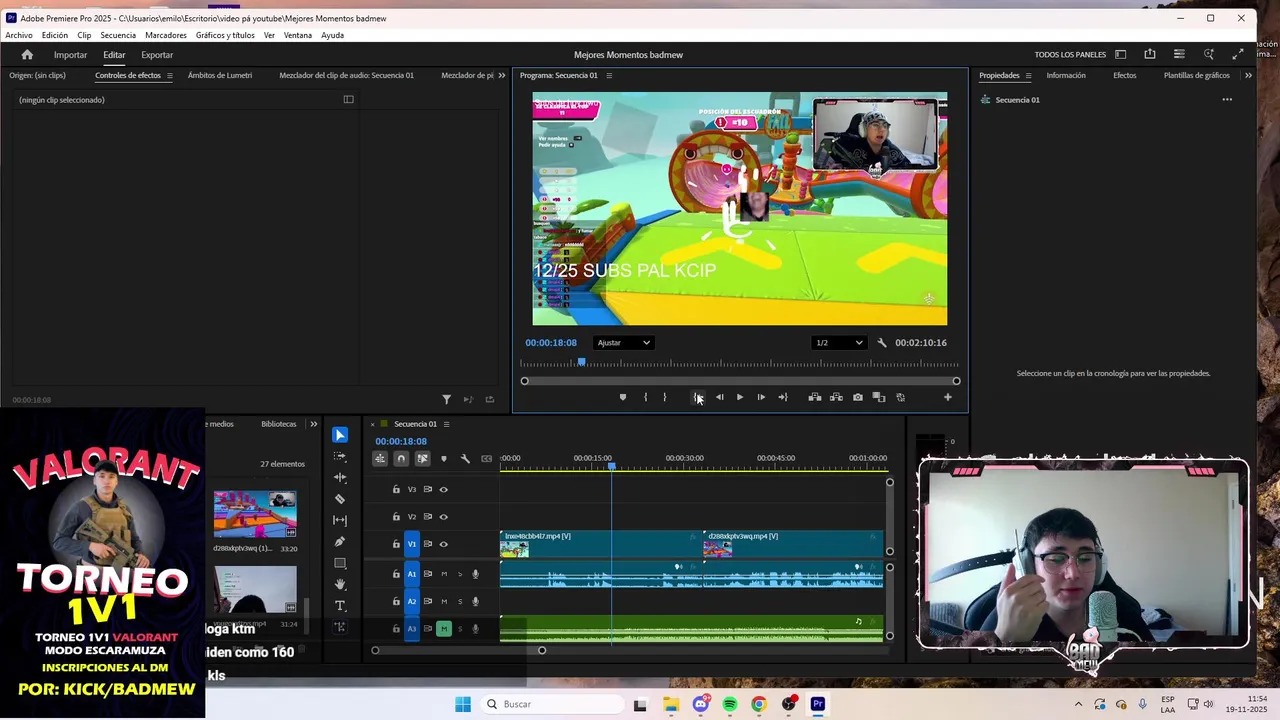Open Comparison View in Program monitor

[879, 397]
